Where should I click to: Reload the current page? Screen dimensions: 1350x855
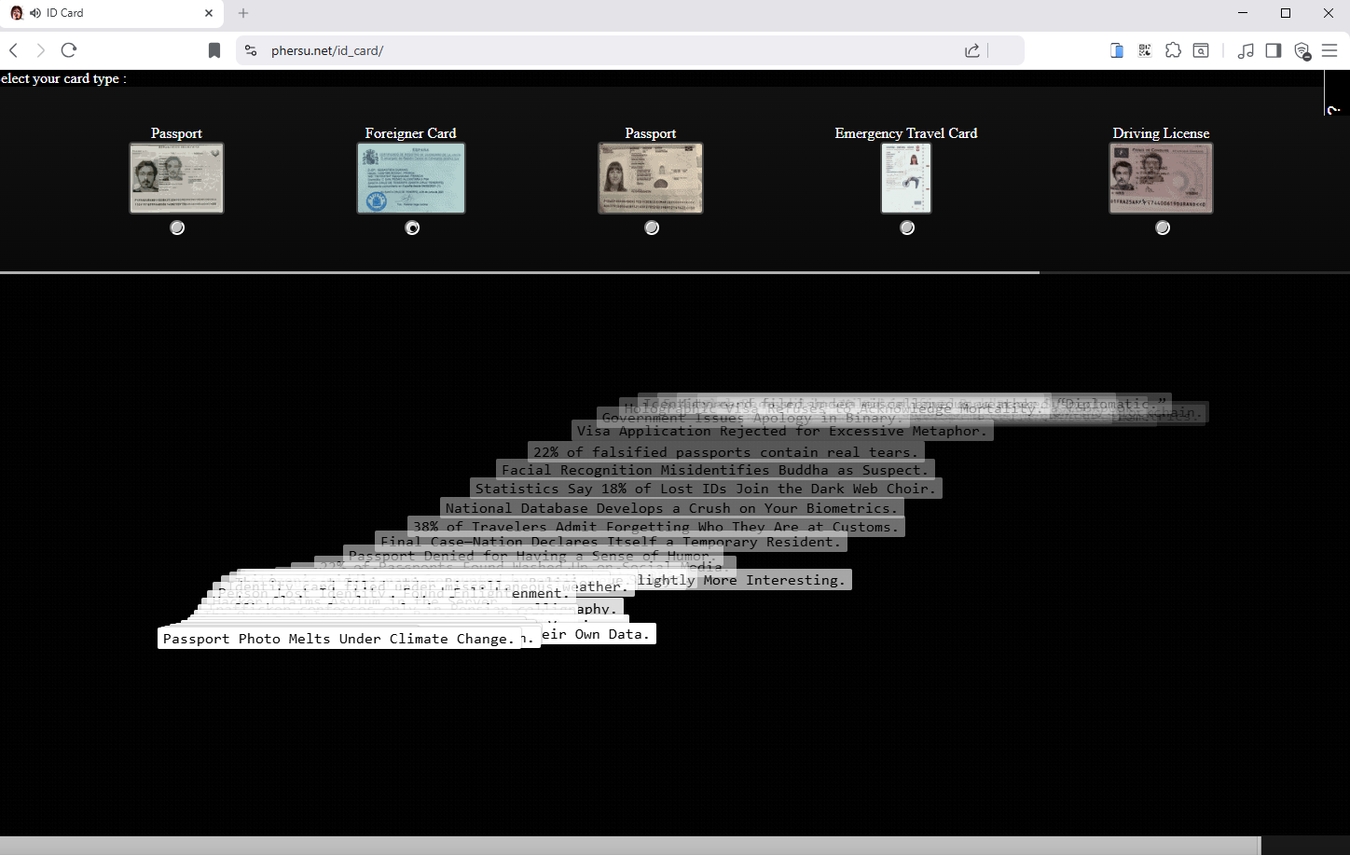point(68,50)
